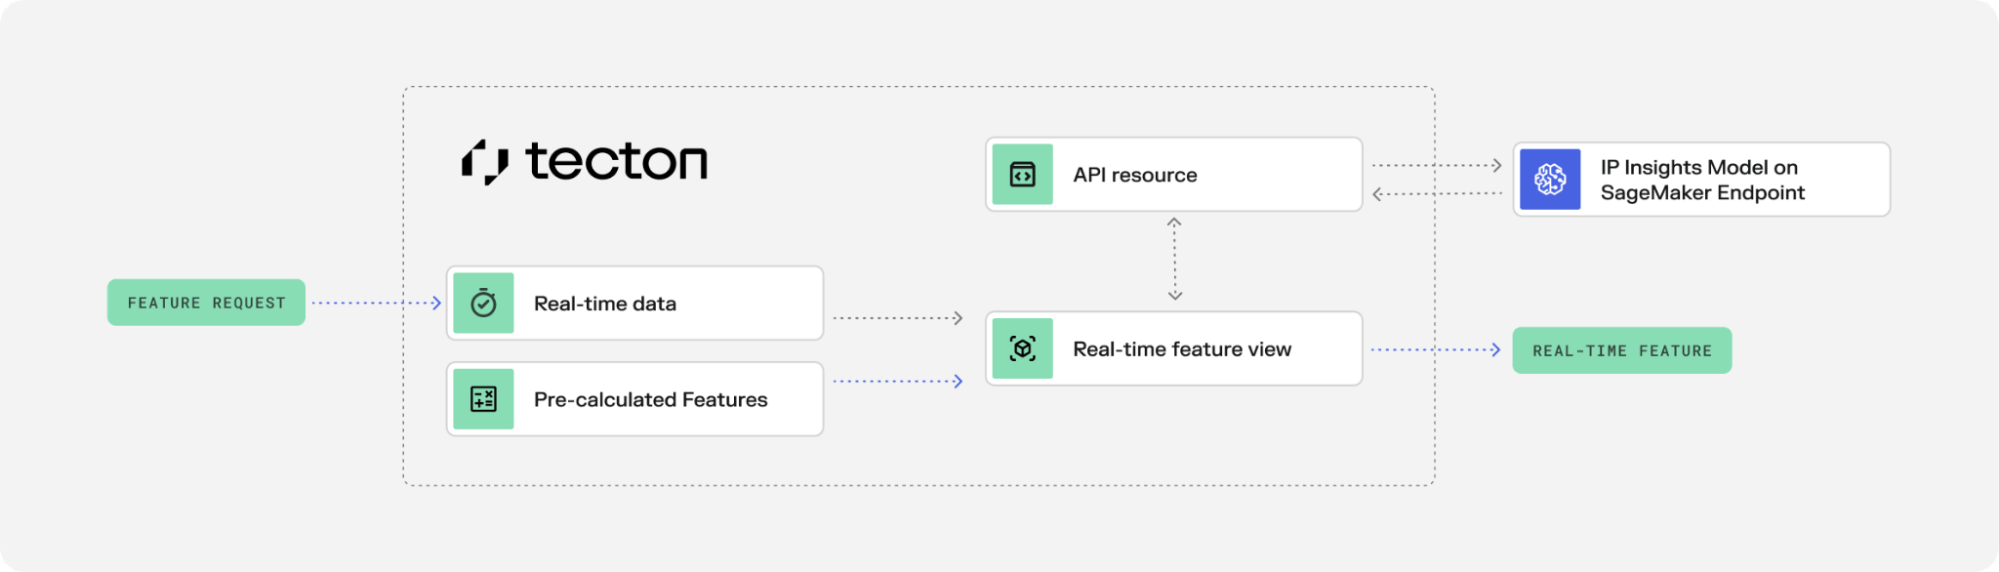Select the Real-time data box
1999x572 pixels.
tap(635, 303)
